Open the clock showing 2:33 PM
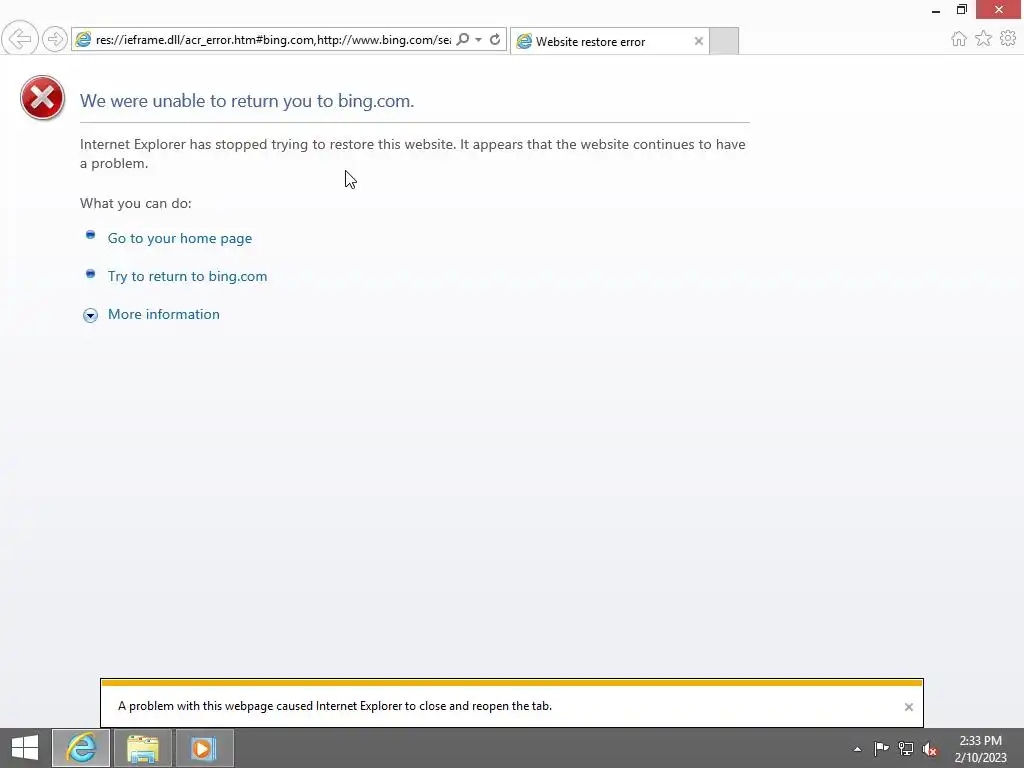This screenshot has width=1024, height=768. pyautogui.click(x=980, y=749)
